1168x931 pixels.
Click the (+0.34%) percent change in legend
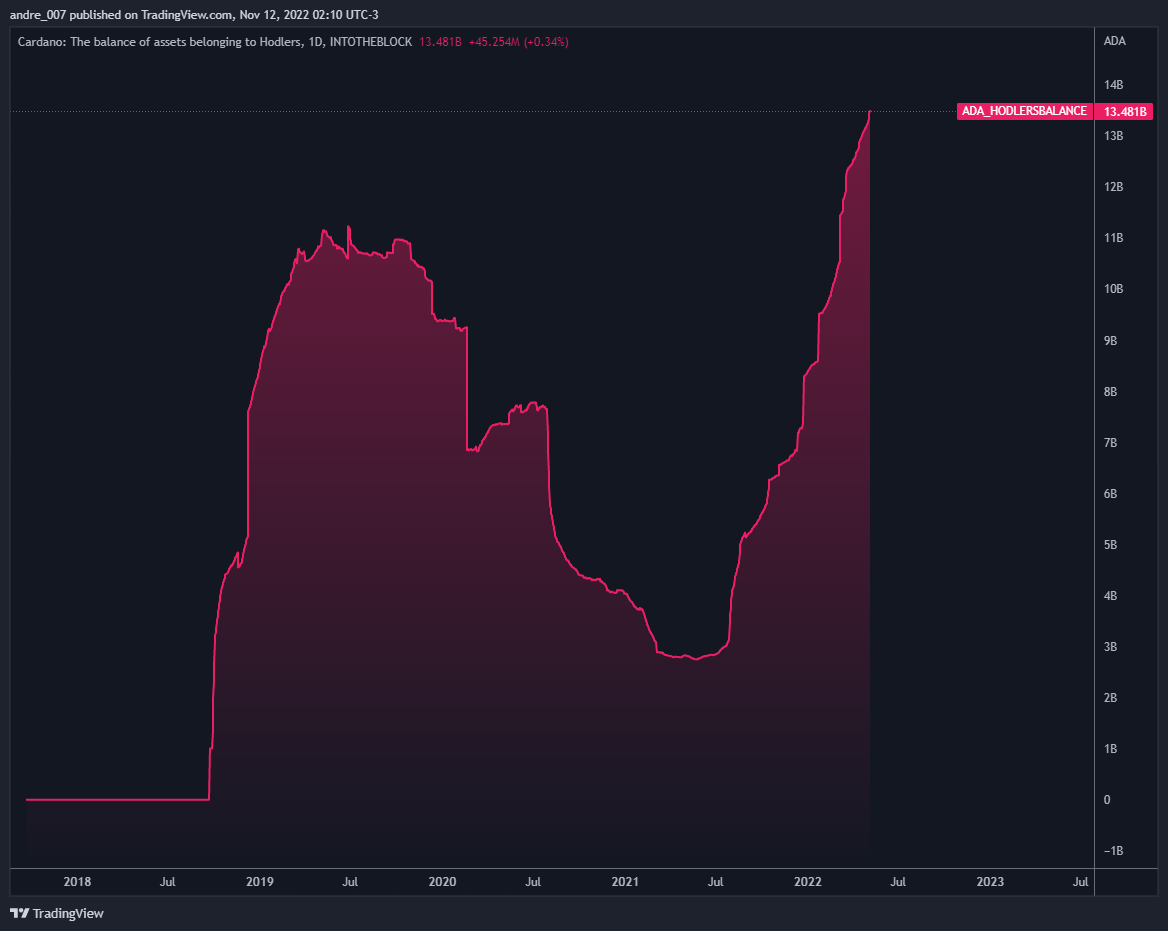point(546,42)
